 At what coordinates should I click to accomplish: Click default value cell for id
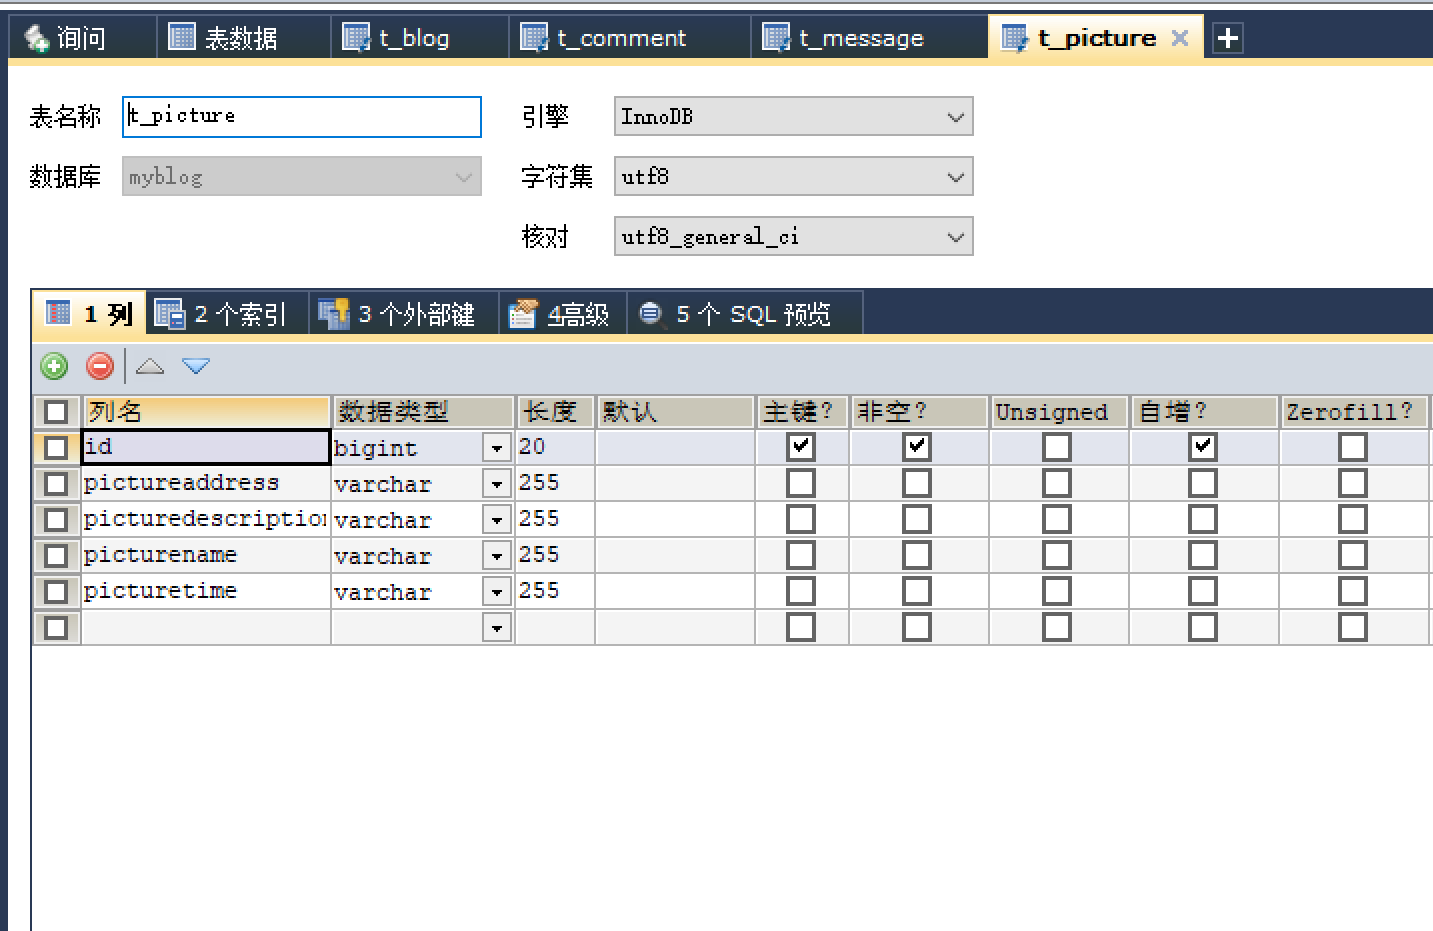[676, 447]
